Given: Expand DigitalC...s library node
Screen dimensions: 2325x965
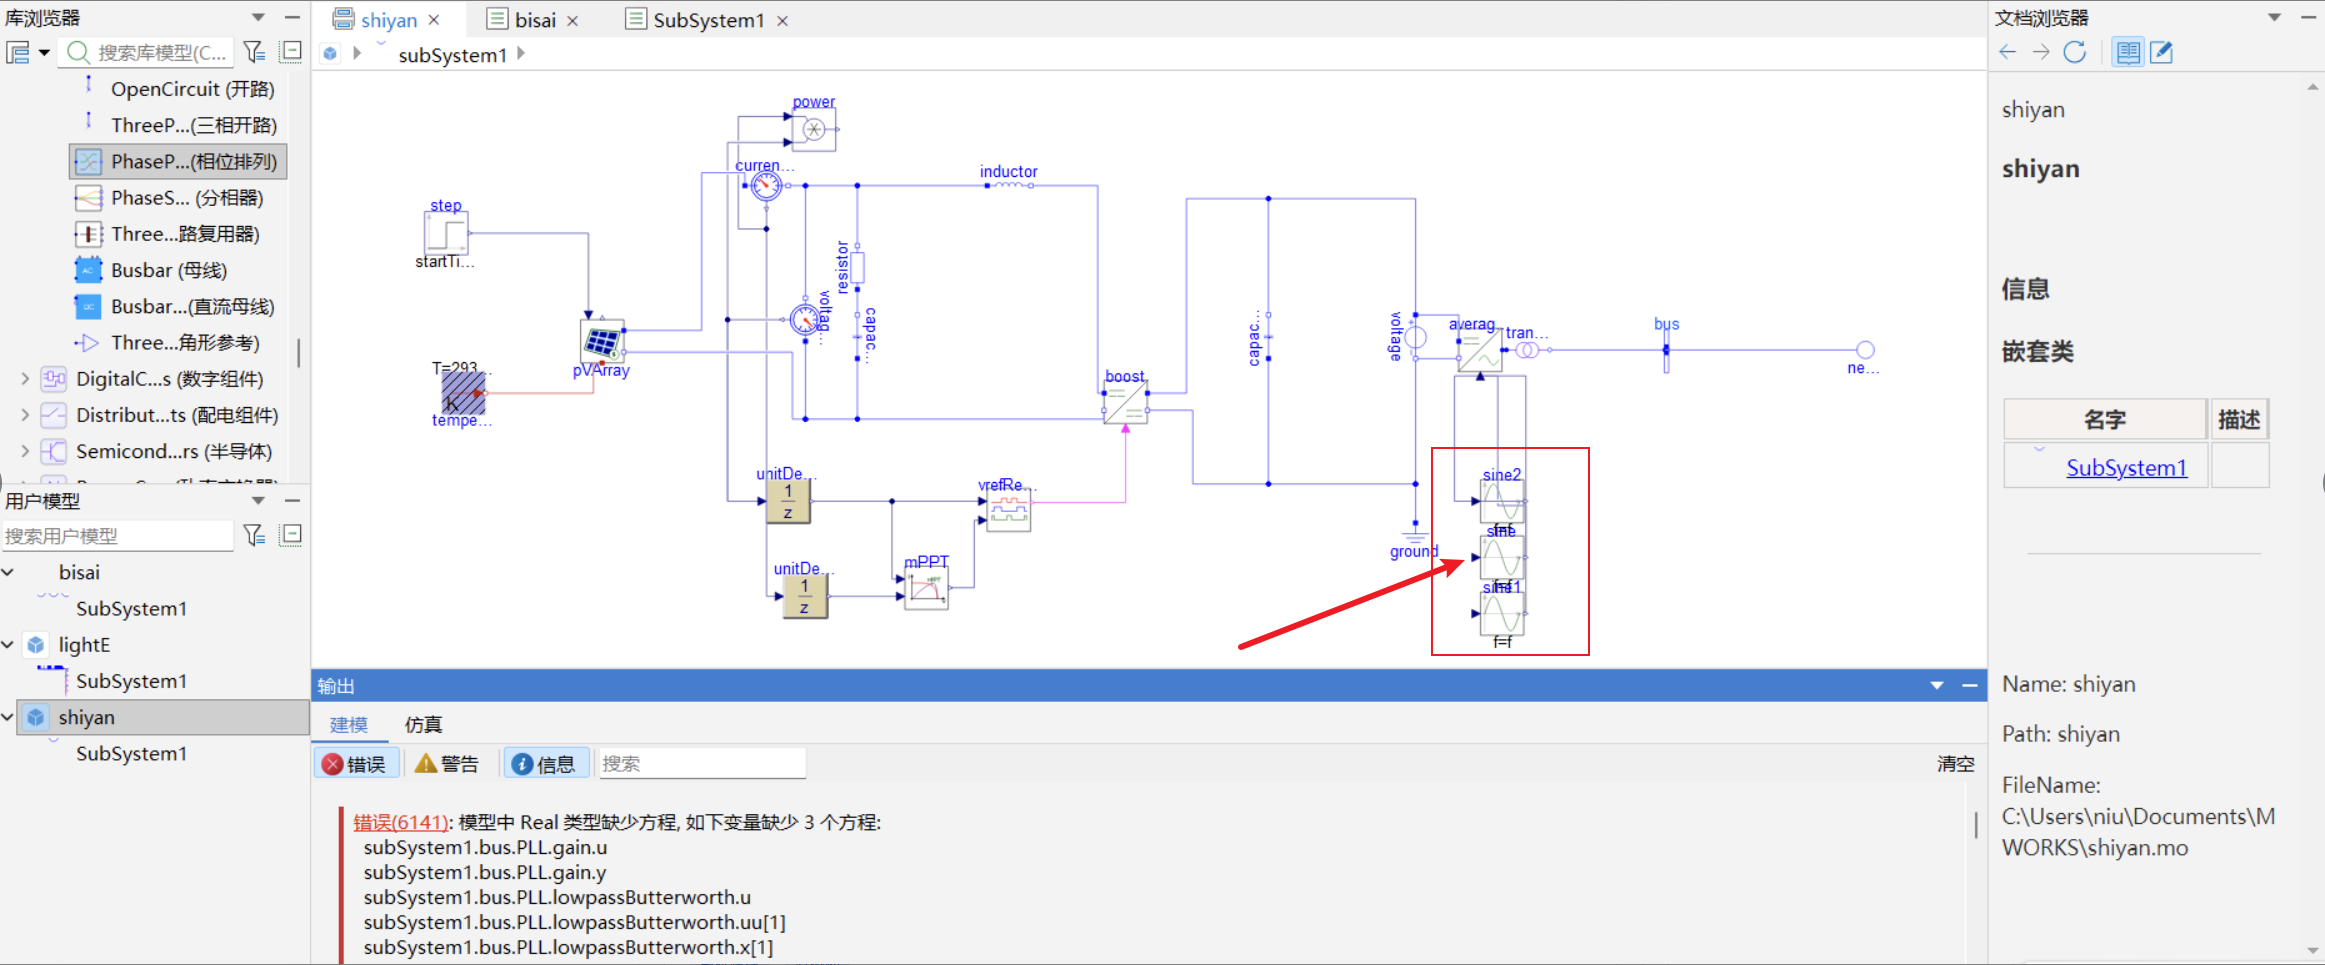Looking at the screenshot, I should click(25, 379).
